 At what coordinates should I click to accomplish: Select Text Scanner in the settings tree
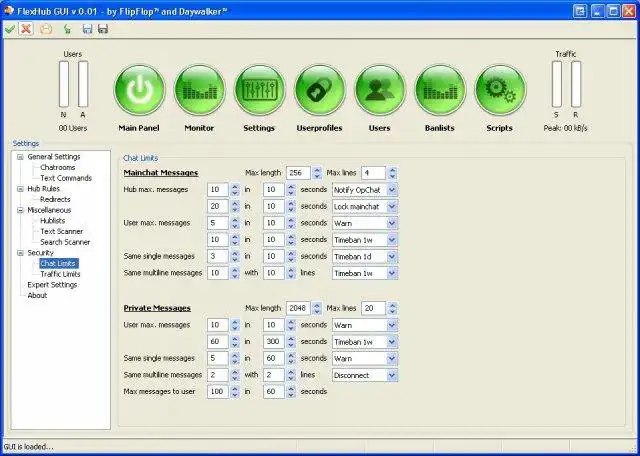[62, 231]
